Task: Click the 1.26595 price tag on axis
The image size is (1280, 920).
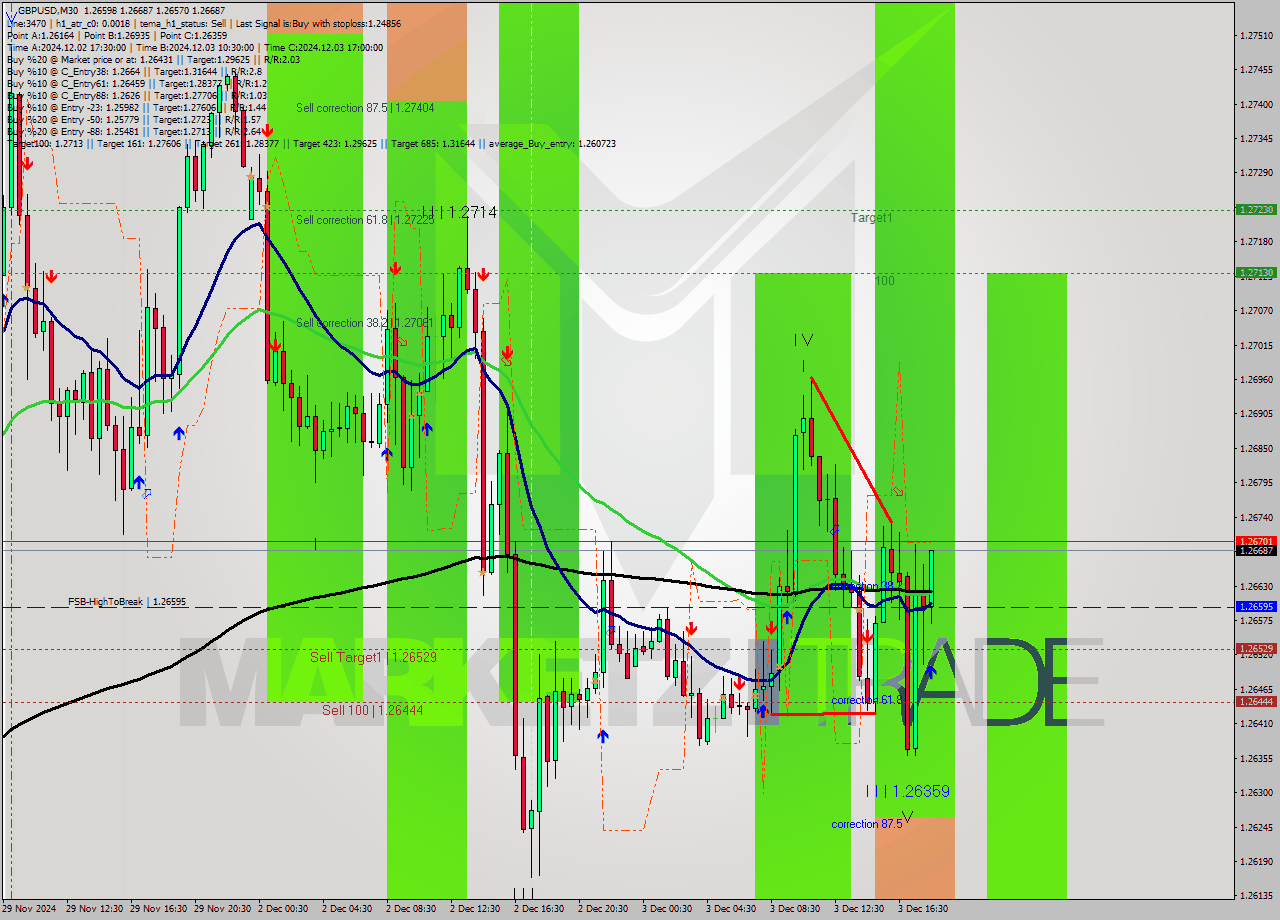Action: pyautogui.click(x=1255, y=607)
